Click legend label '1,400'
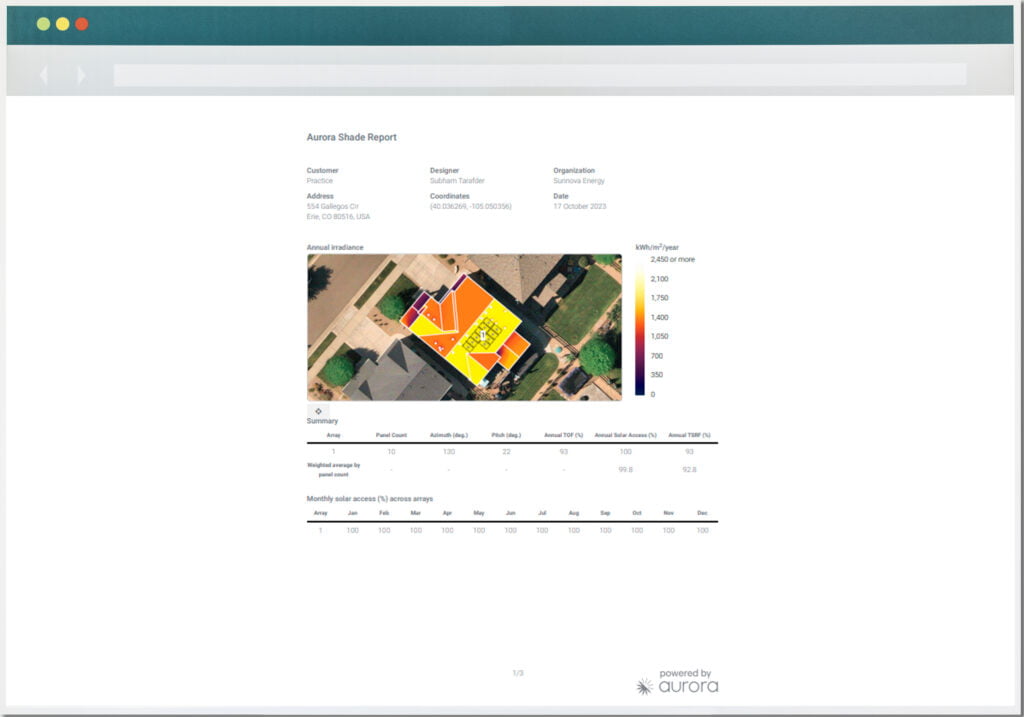 660,317
